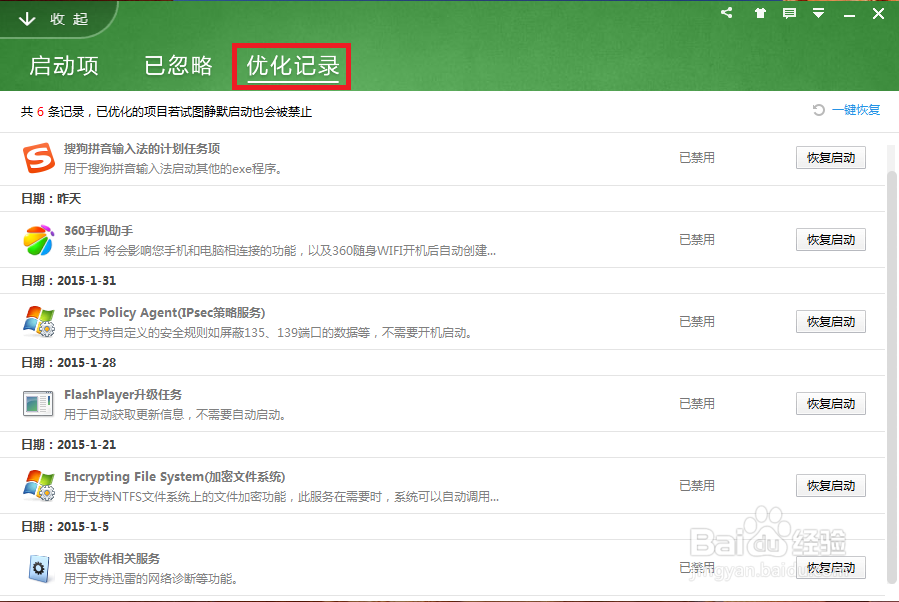Click 日期：昨天 date header
The width and height of the screenshot is (899, 602).
coord(51,198)
